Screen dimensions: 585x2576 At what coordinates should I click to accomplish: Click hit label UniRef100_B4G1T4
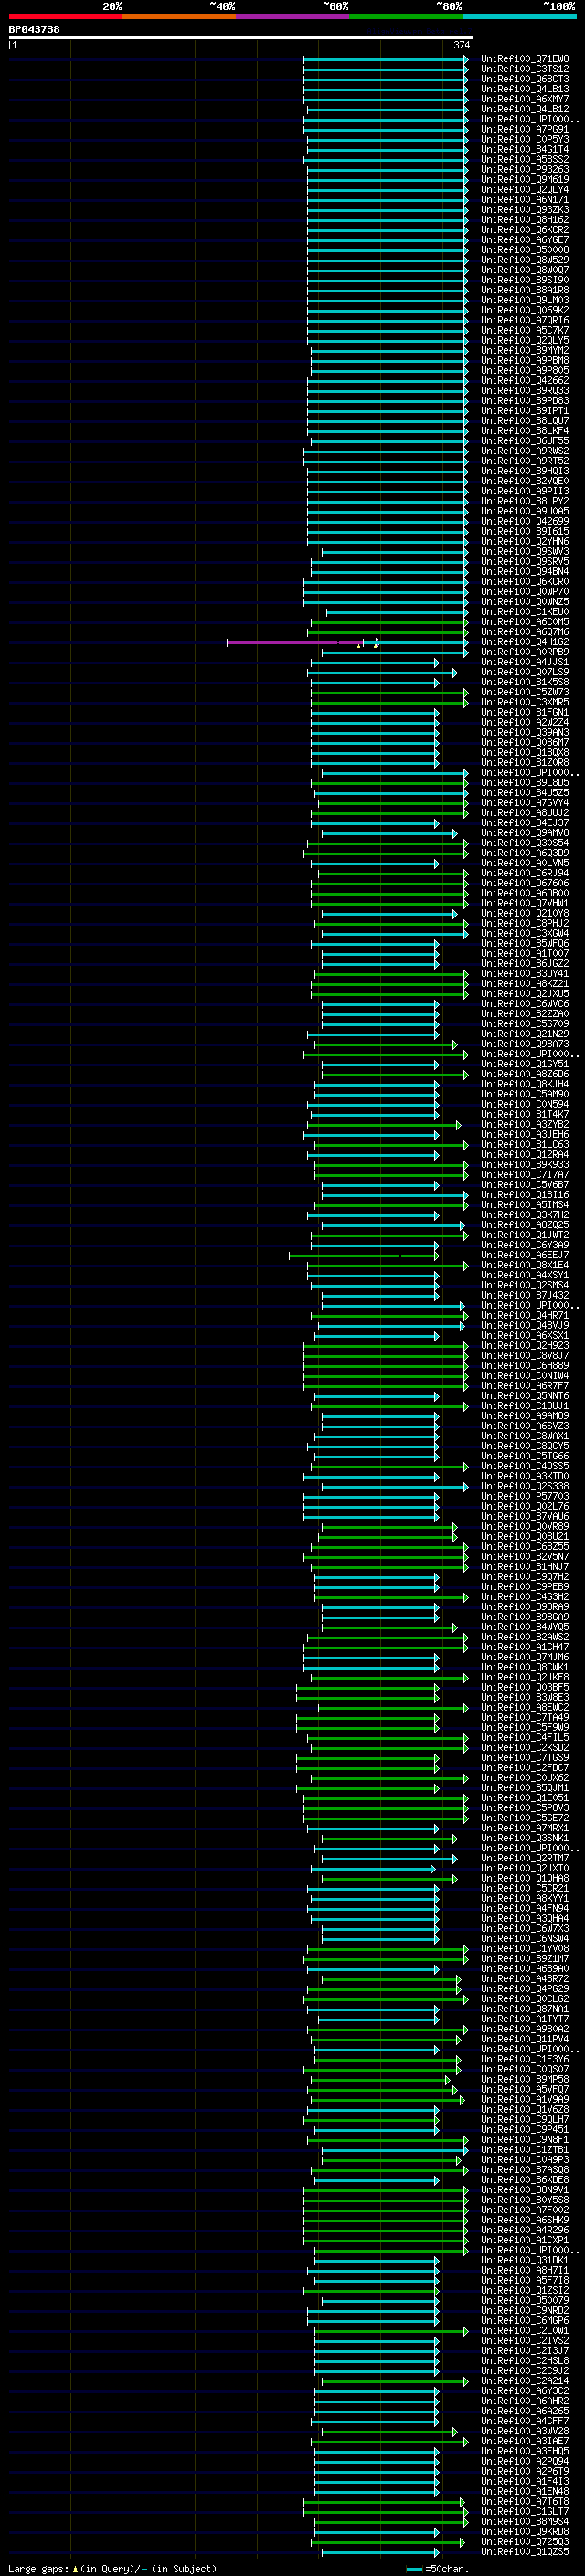[525, 149]
